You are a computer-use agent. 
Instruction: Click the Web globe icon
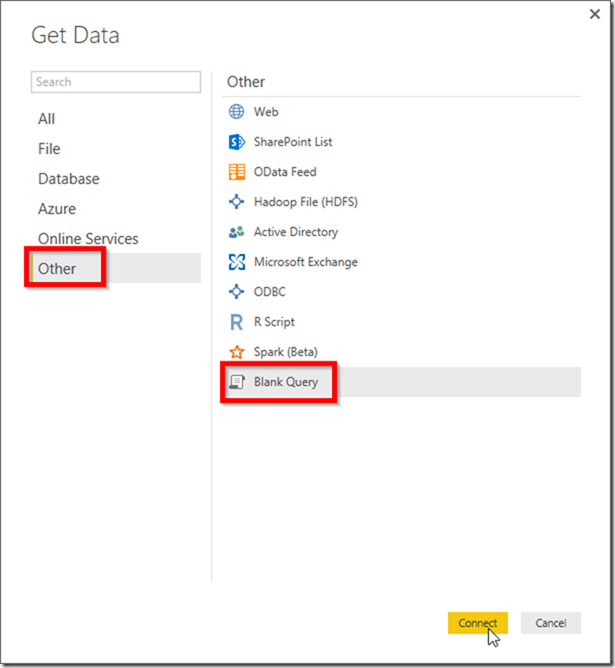[x=236, y=112]
